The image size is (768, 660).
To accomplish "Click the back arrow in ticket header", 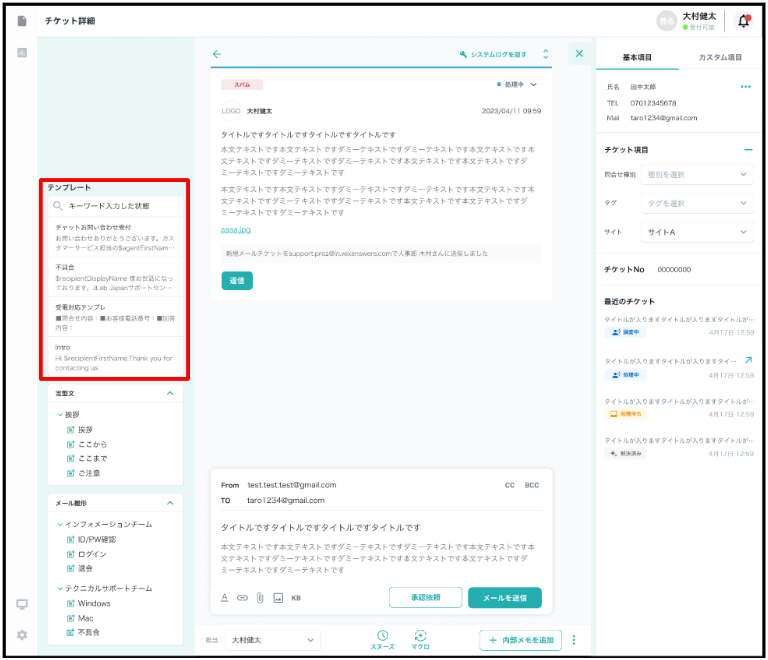I will pyautogui.click(x=217, y=54).
